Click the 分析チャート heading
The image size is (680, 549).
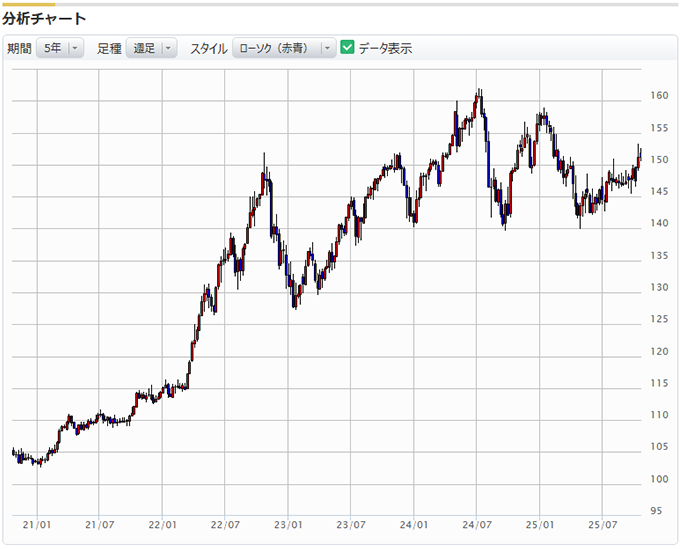click(x=44, y=18)
